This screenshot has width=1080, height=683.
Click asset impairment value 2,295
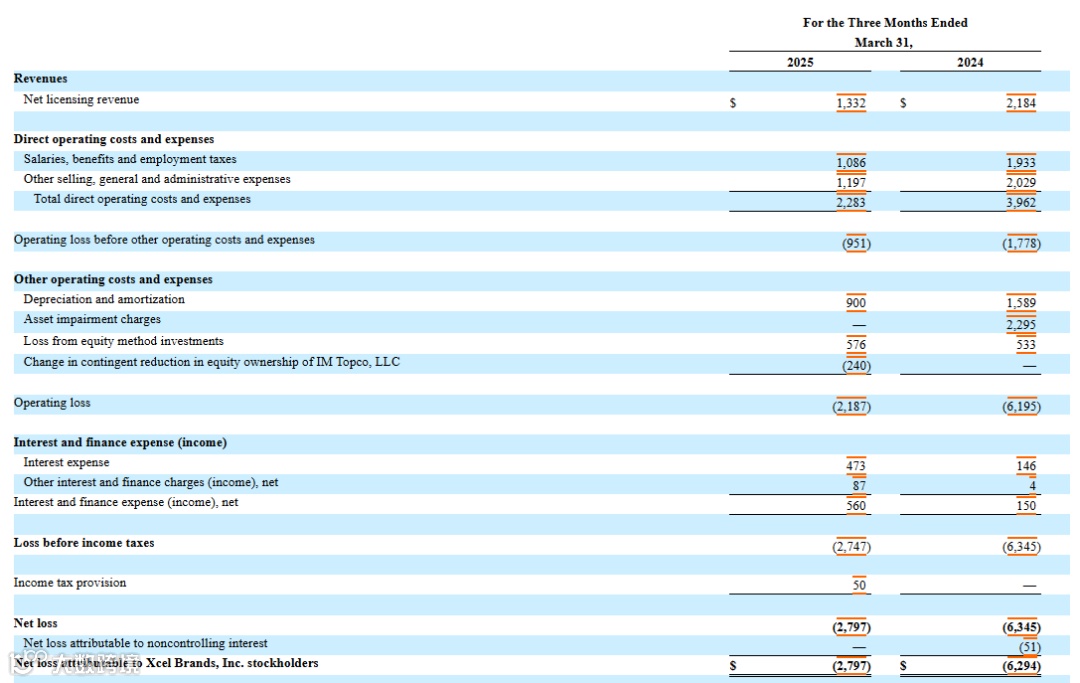click(x=1021, y=325)
